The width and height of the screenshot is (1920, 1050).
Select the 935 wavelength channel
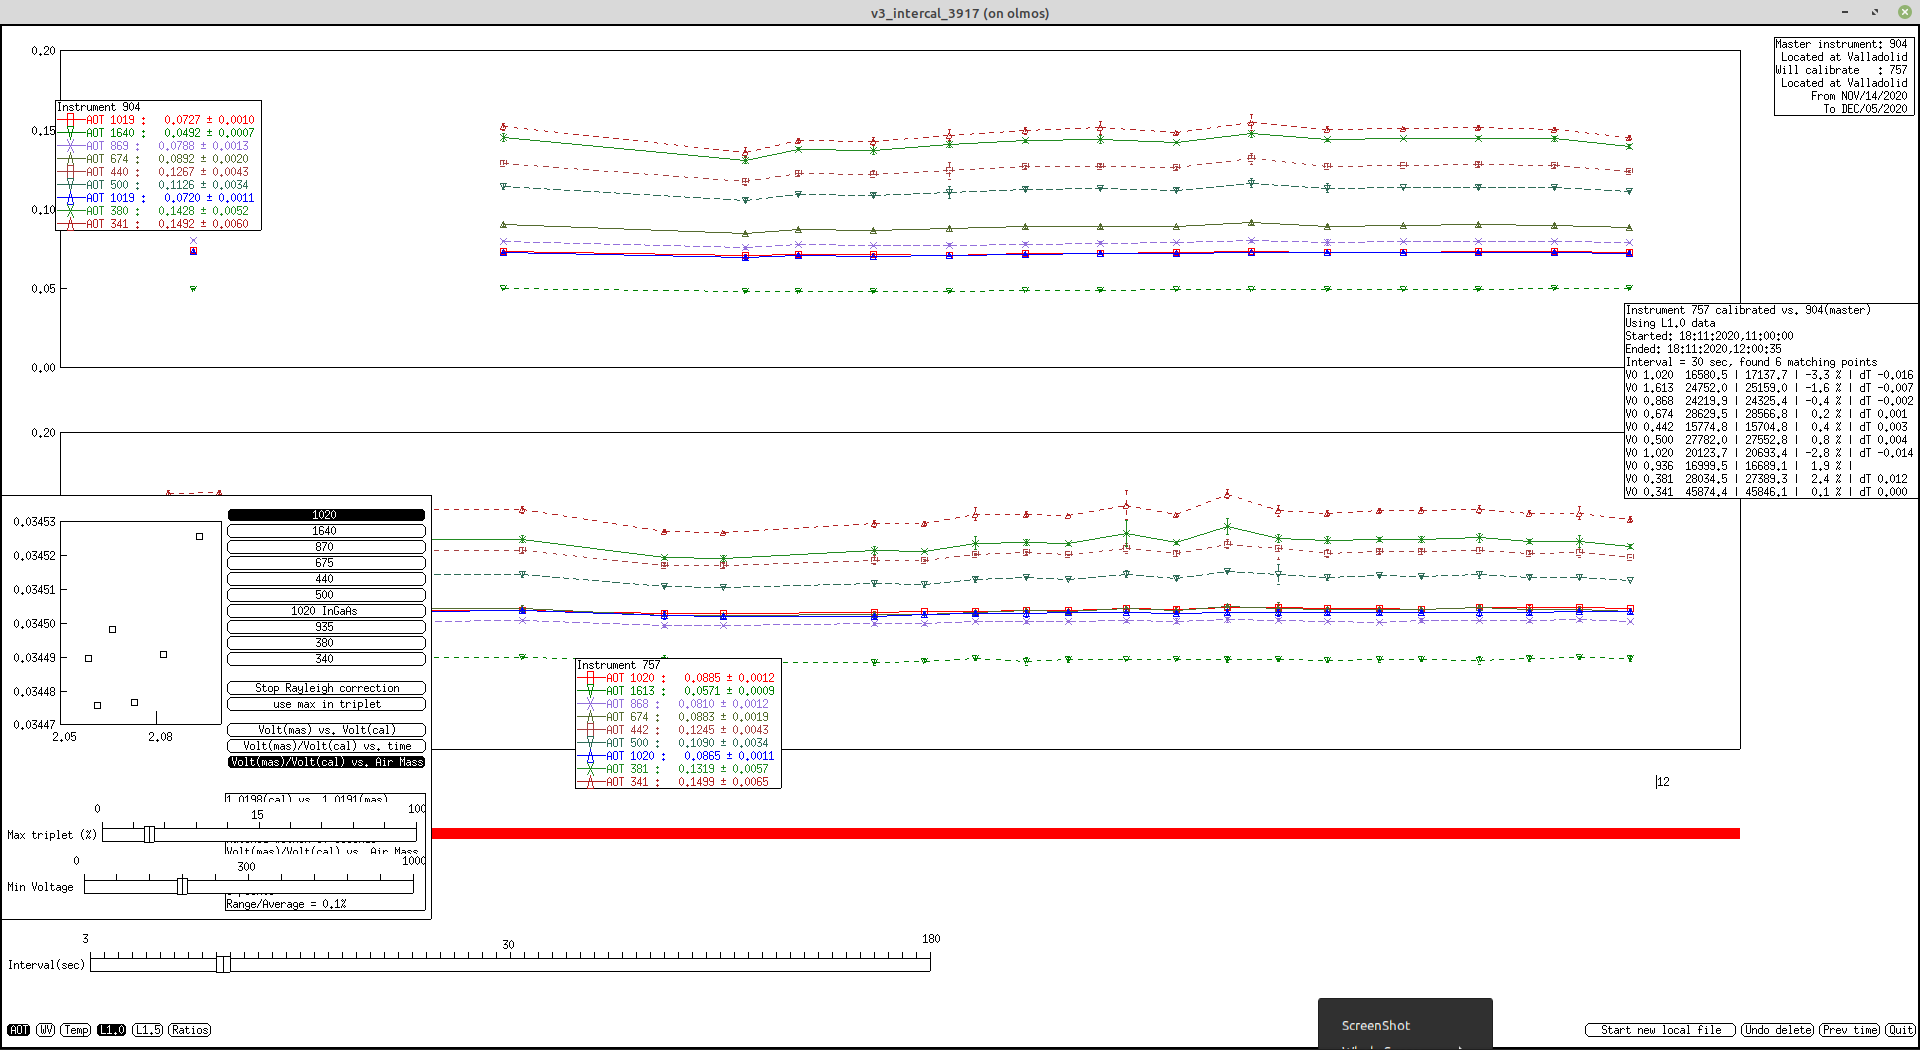pos(326,627)
